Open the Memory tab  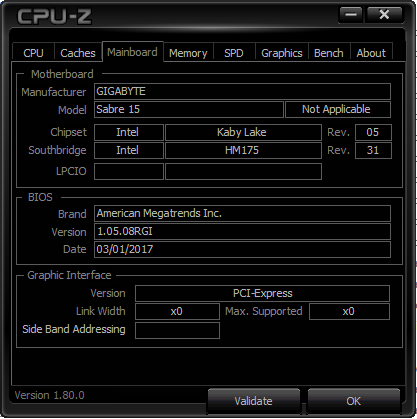(x=188, y=53)
